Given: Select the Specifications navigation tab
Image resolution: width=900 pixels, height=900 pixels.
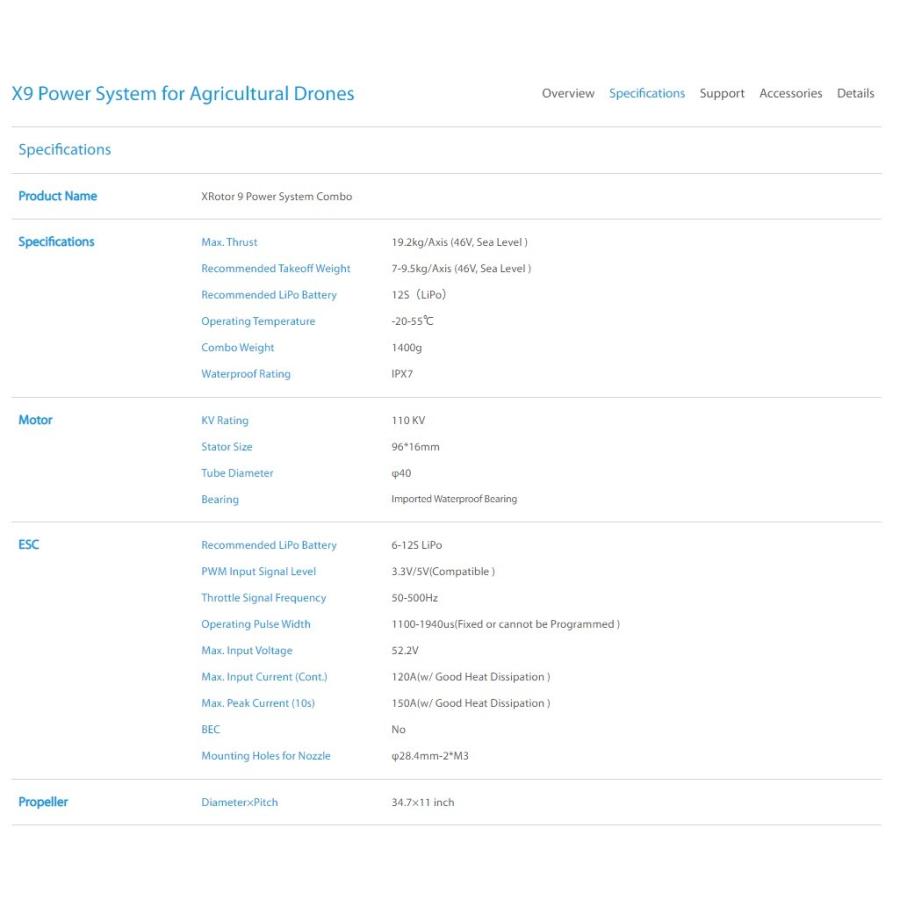Looking at the screenshot, I should pyautogui.click(x=647, y=94).
